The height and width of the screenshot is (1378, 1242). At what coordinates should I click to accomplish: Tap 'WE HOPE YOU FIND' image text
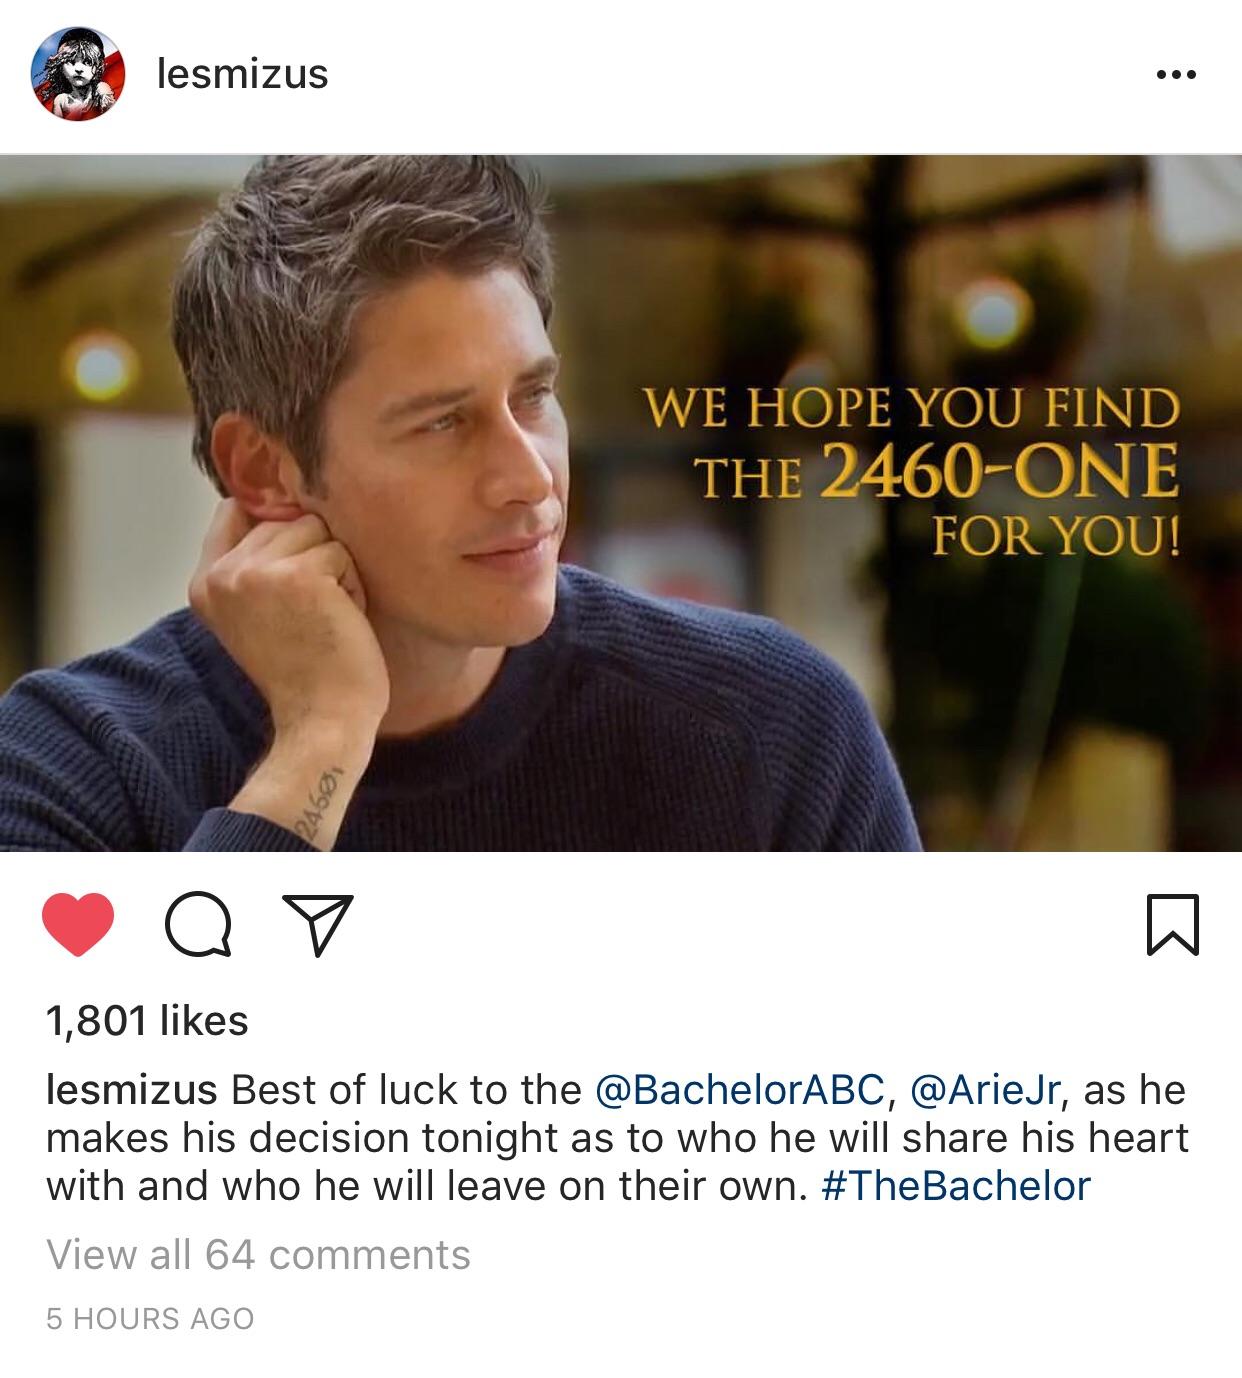pos(912,409)
